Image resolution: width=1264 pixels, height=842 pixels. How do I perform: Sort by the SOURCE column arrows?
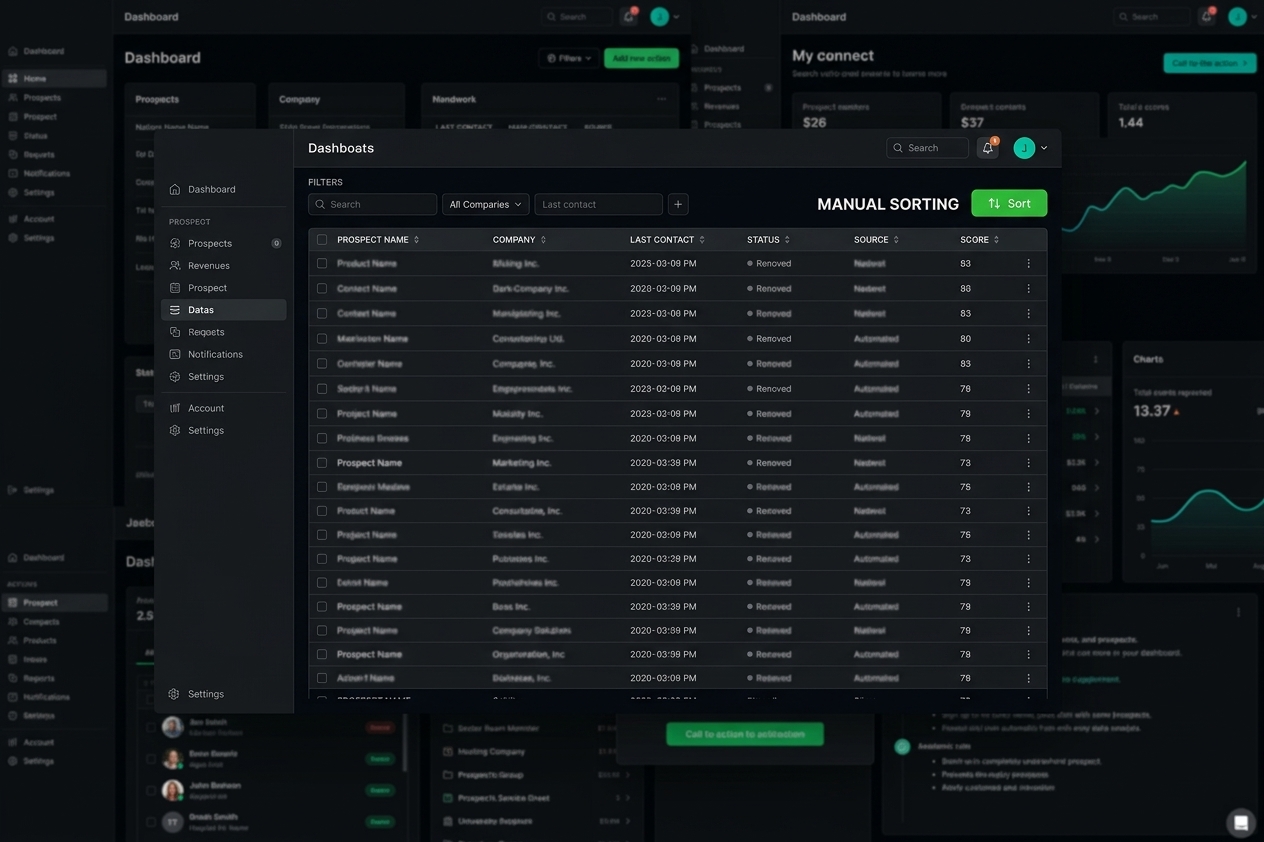(x=896, y=240)
